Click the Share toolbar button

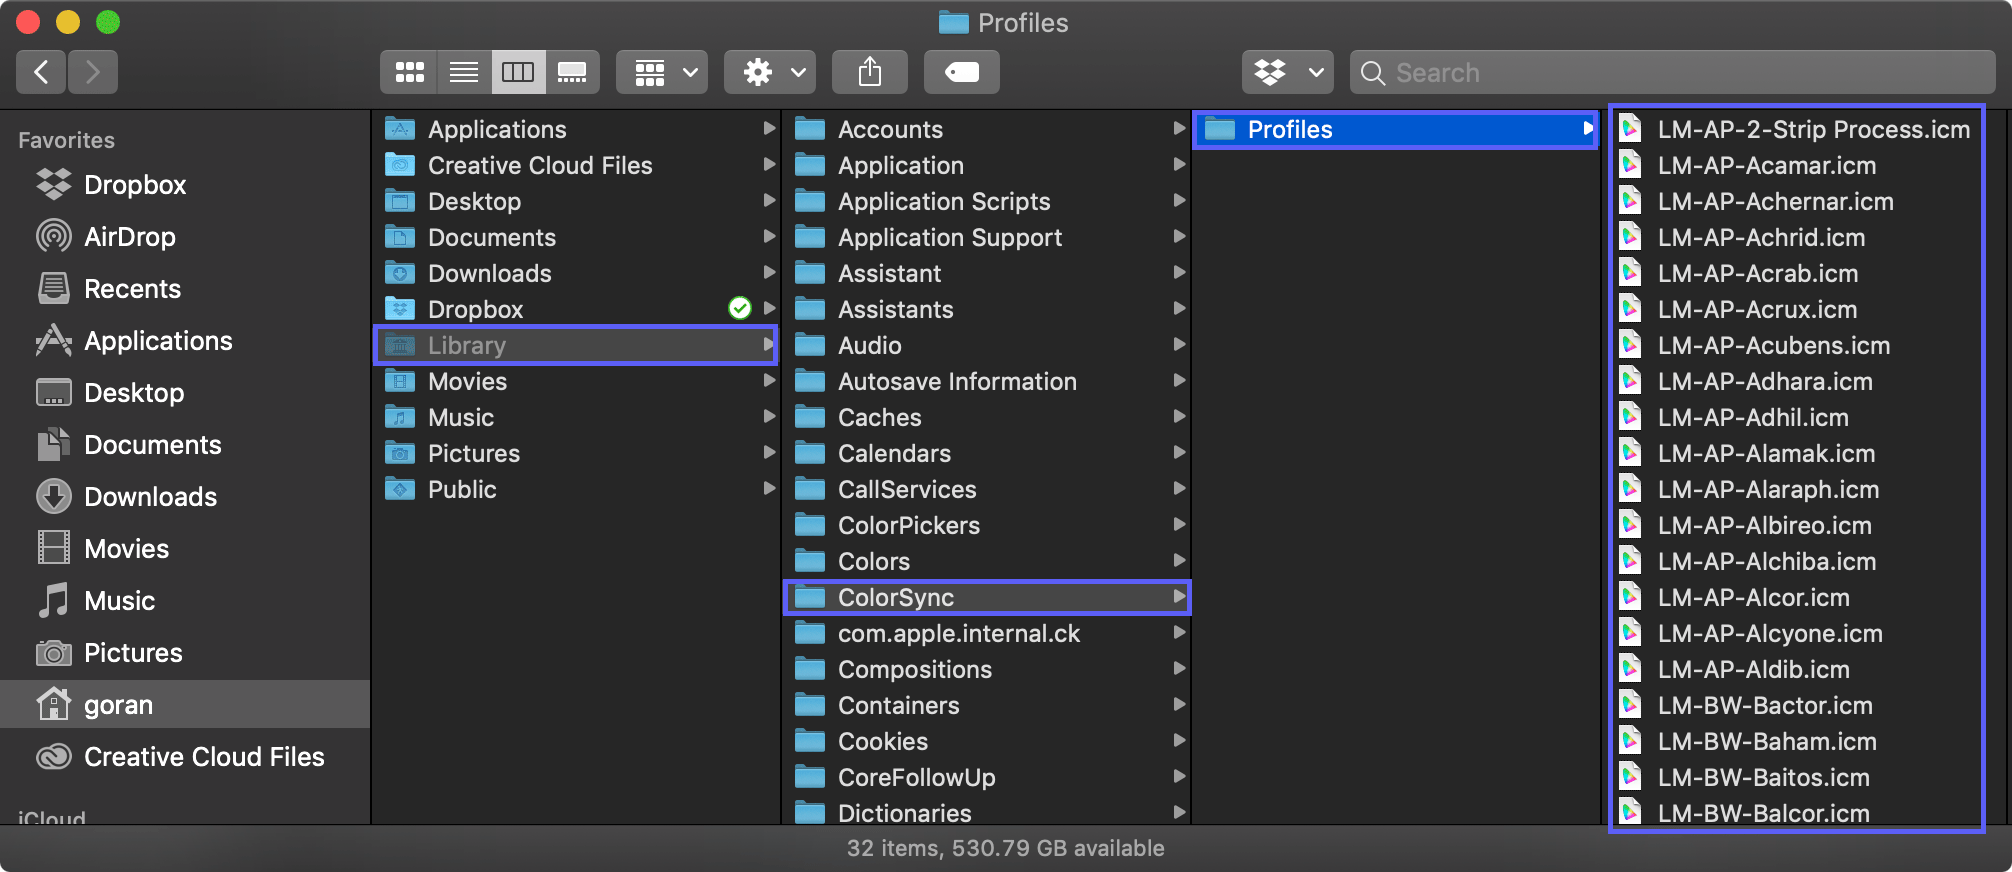[870, 72]
